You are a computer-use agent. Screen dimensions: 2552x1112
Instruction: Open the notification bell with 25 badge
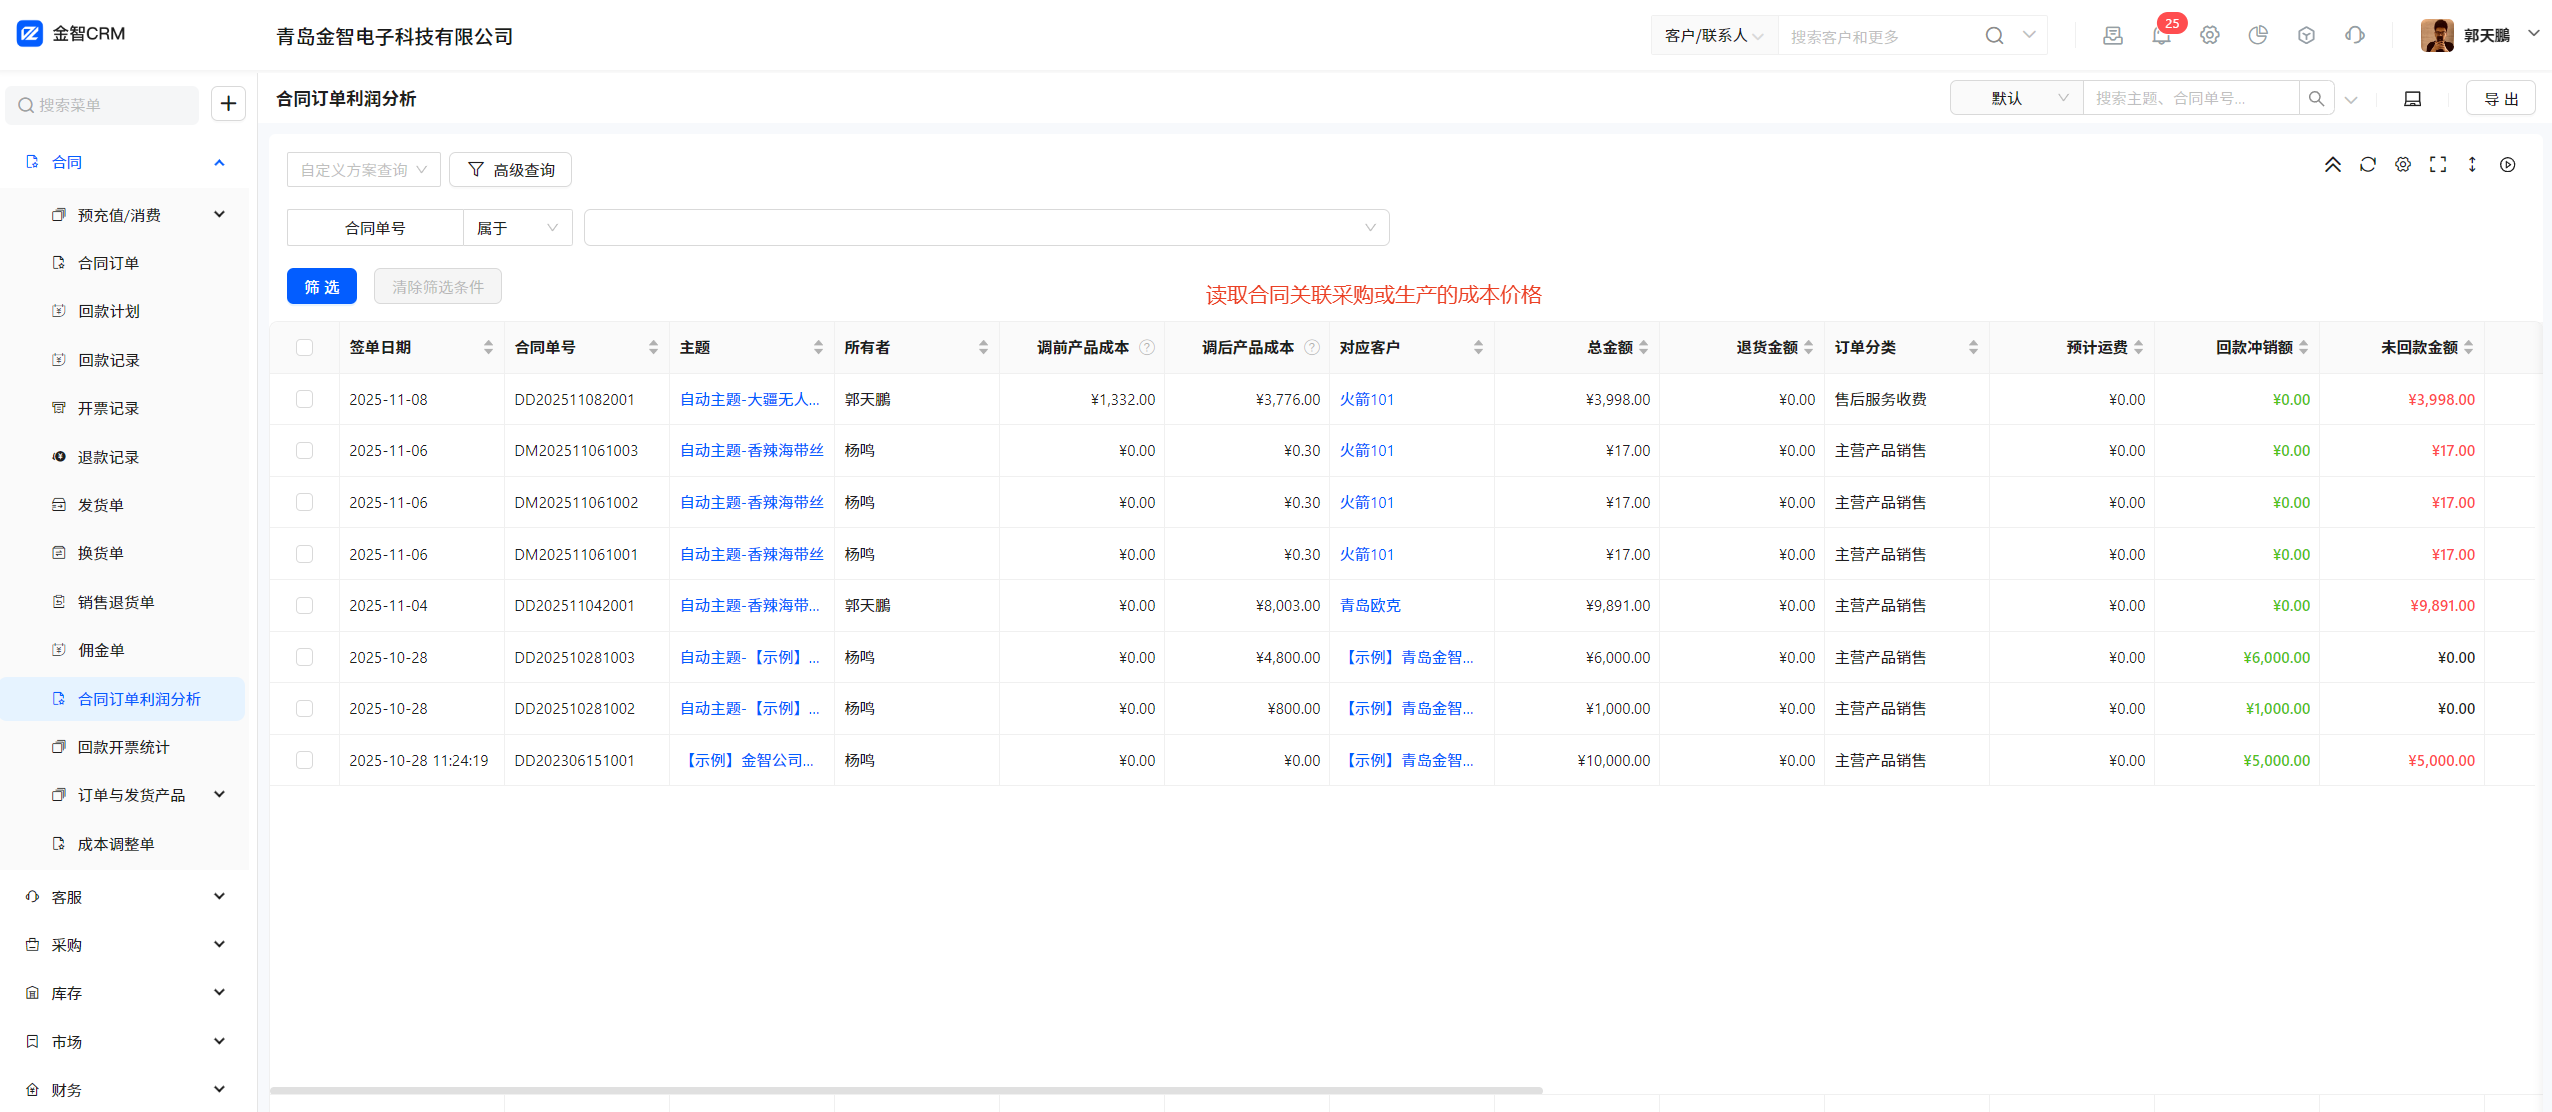click(2161, 36)
